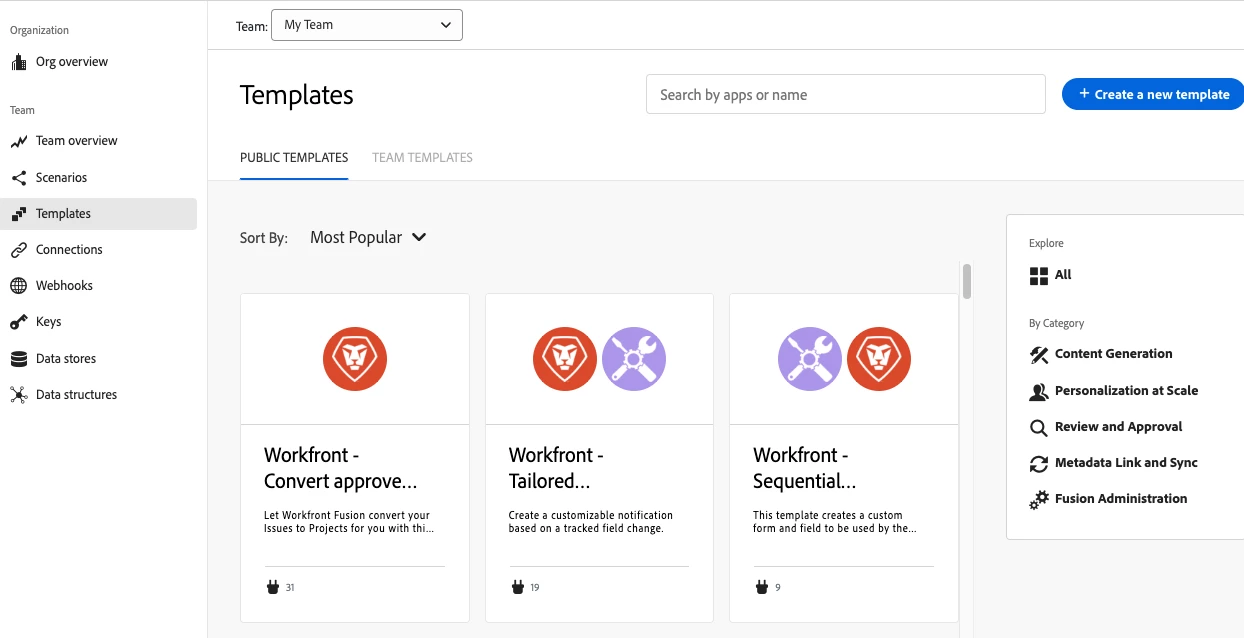Screen dimensions: 1244x638
Task: Click description 'This template creates a custom form'
Action: (x=835, y=522)
